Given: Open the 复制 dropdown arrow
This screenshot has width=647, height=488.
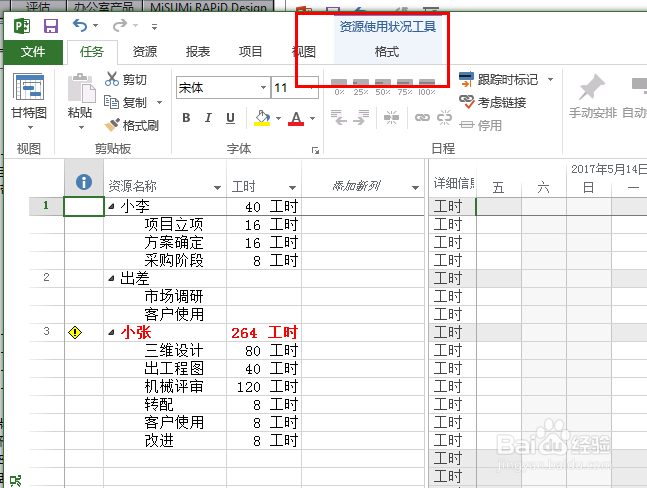Looking at the screenshot, I should 159,102.
